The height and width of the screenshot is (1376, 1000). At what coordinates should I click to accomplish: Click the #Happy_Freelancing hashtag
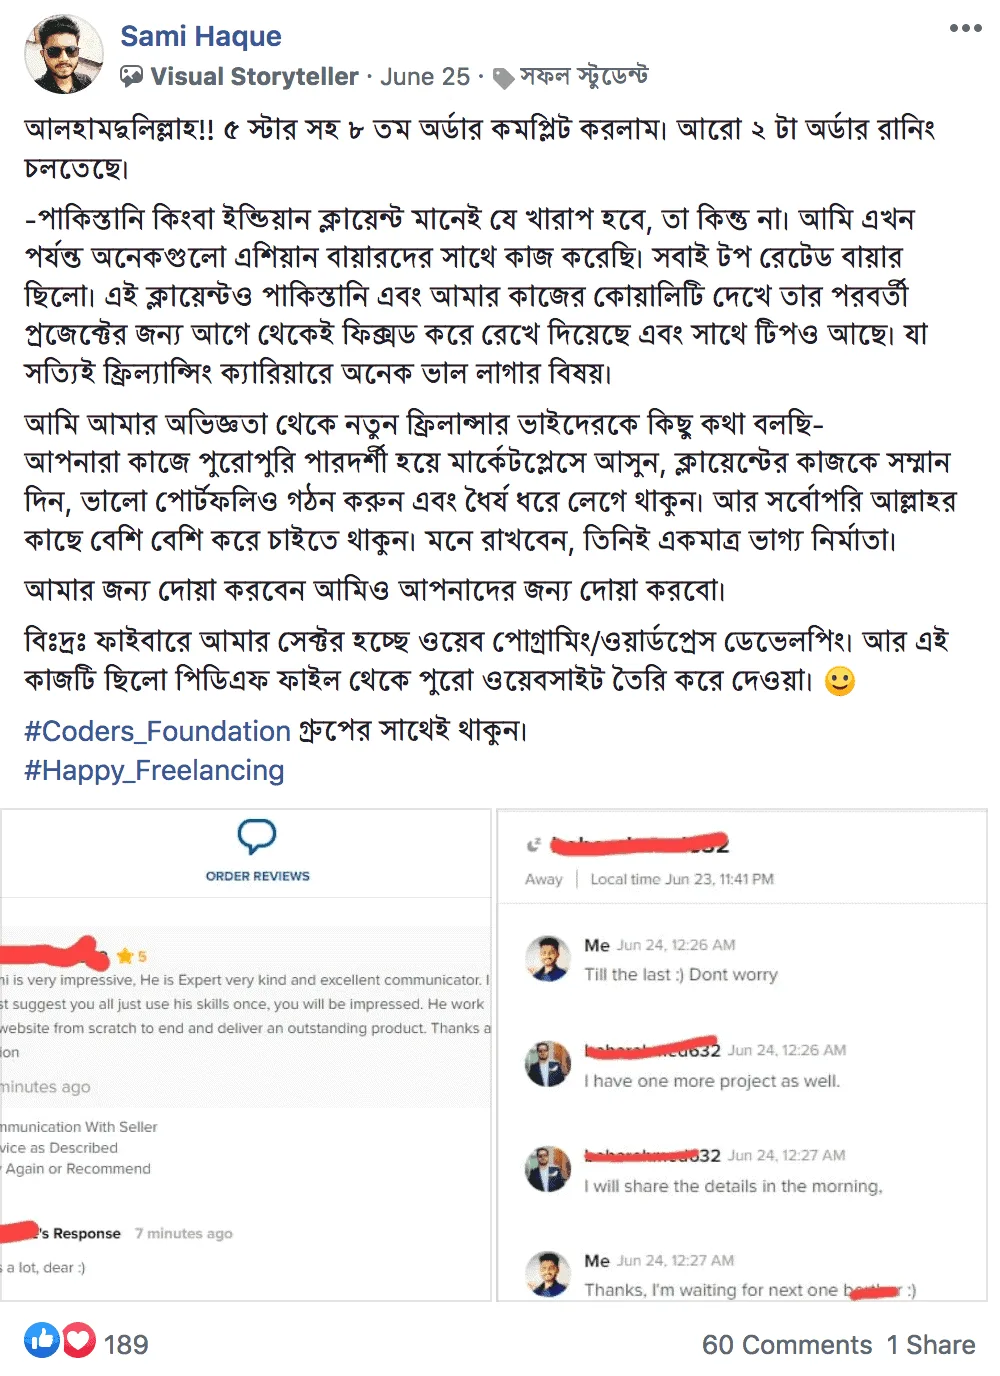154,770
